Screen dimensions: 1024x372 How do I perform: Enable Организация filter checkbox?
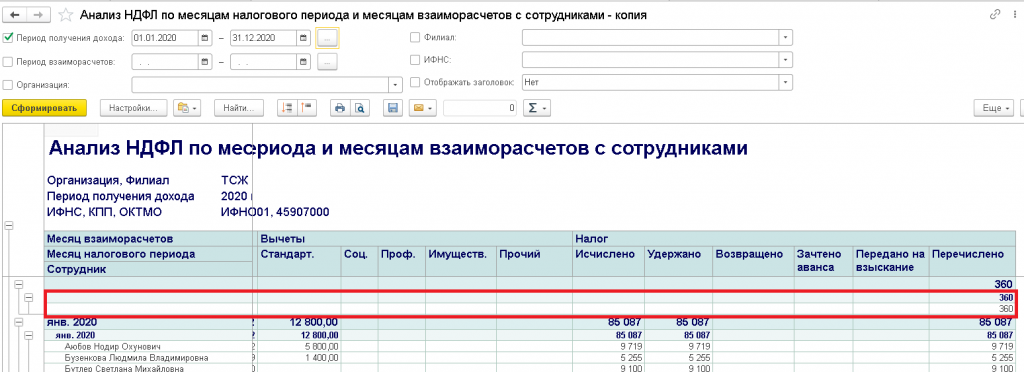pyautogui.click(x=8, y=84)
